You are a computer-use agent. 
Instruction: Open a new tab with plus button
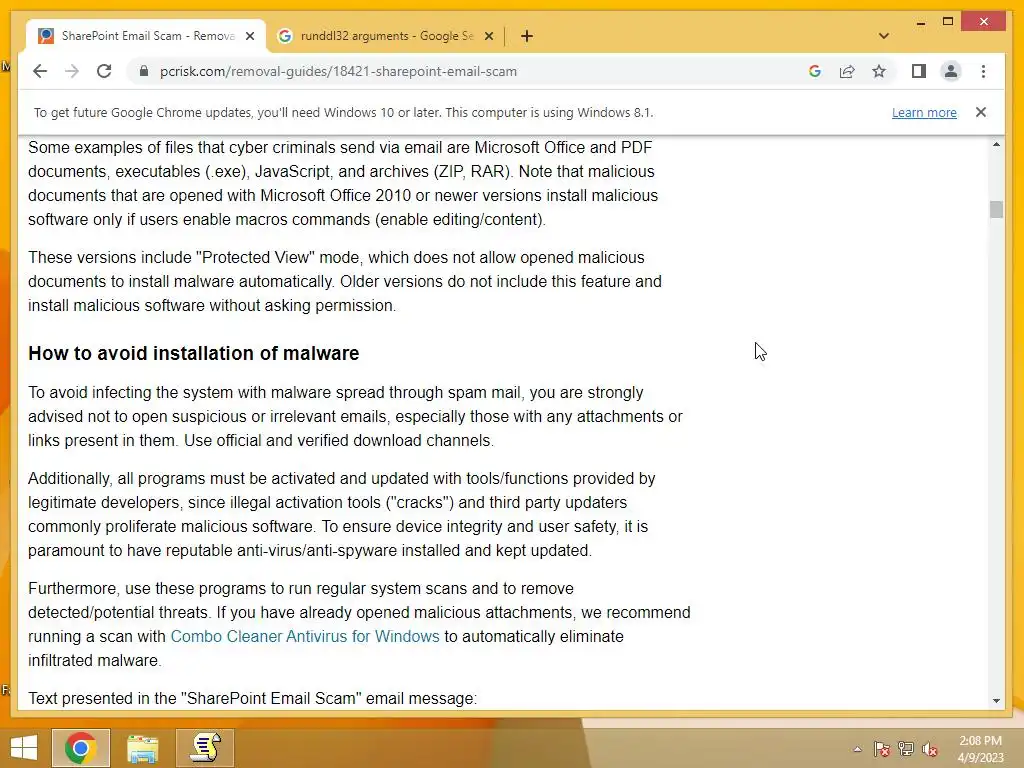pos(527,36)
